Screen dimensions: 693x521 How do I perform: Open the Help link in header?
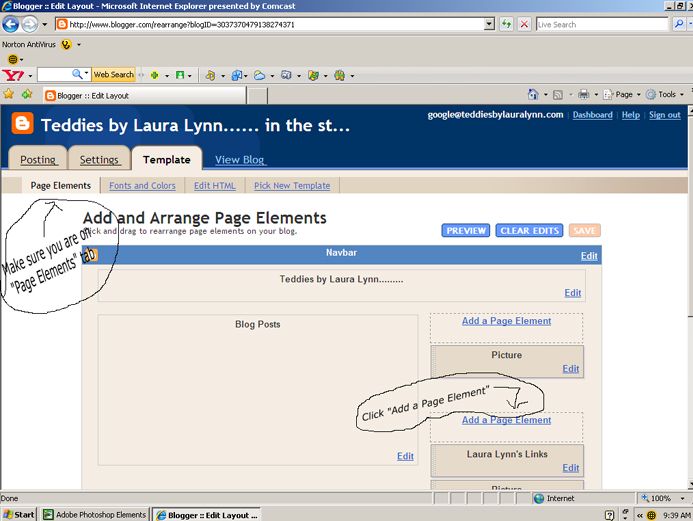pyautogui.click(x=631, y=115)
